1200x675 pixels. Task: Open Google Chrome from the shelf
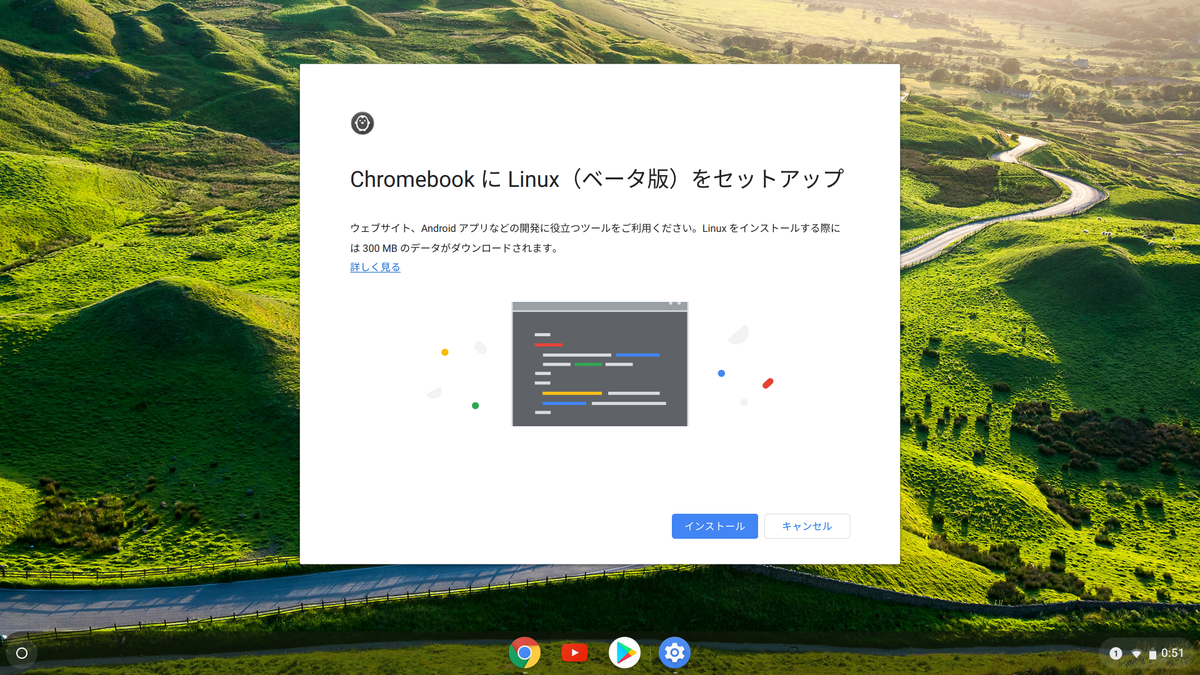[x=525, y=653]
